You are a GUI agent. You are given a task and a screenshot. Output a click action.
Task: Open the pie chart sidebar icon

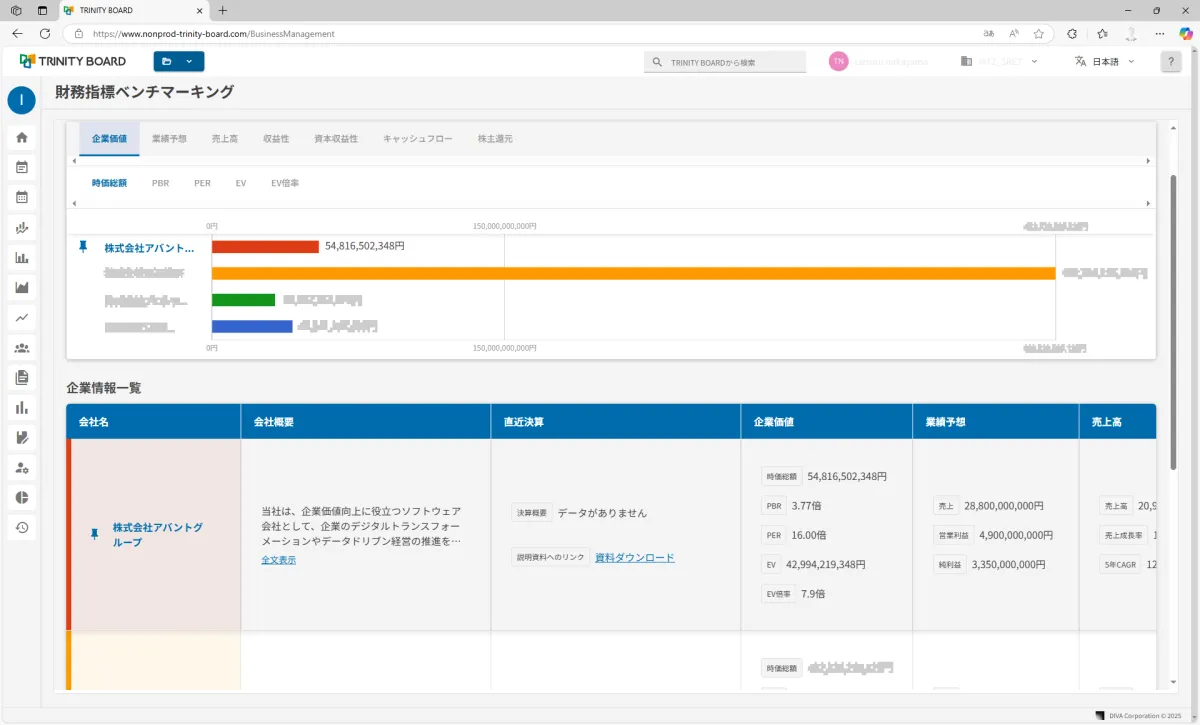click(x=22, y=498)
